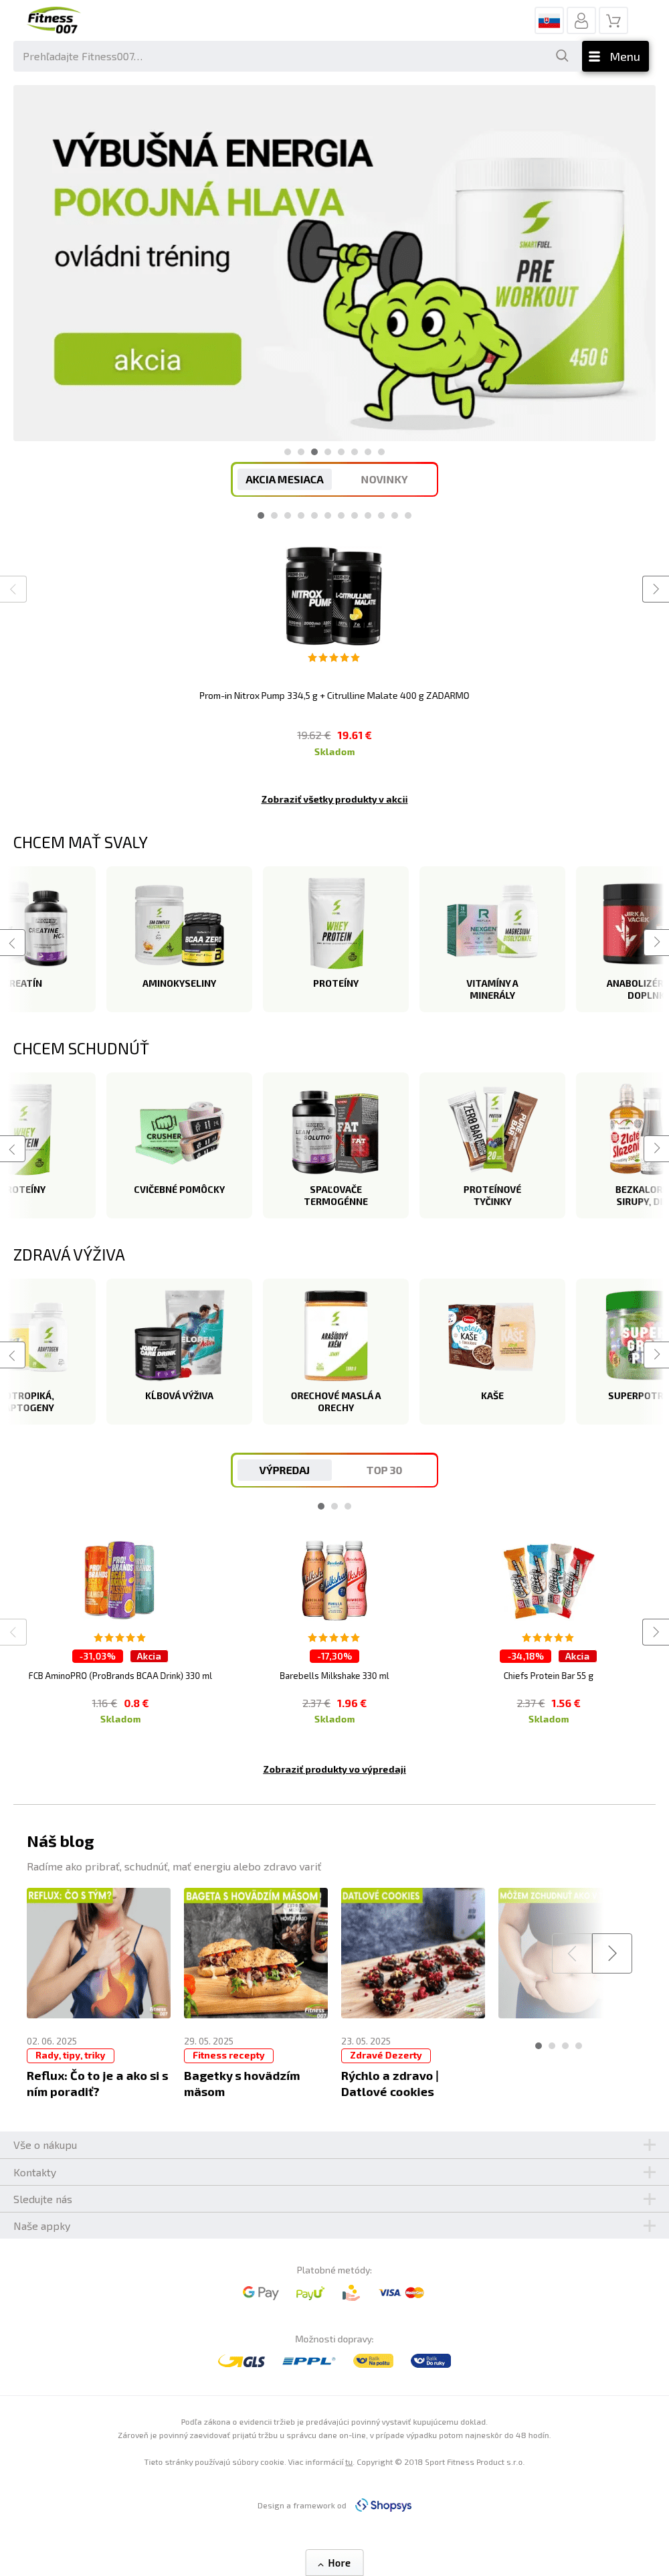The width and height of the screenshot is (669, 2576).
Task: Select the VÝPREDAJ toggle tab
Action: tap(284, 1470)
